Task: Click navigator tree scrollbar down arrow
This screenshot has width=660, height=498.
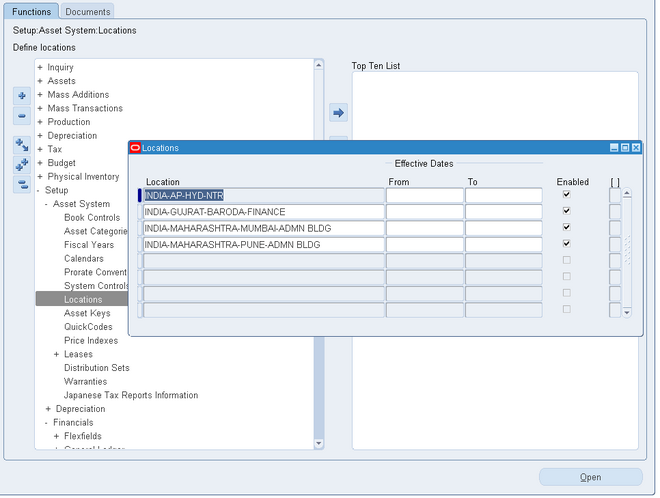Action: click(x=319, y=443)
